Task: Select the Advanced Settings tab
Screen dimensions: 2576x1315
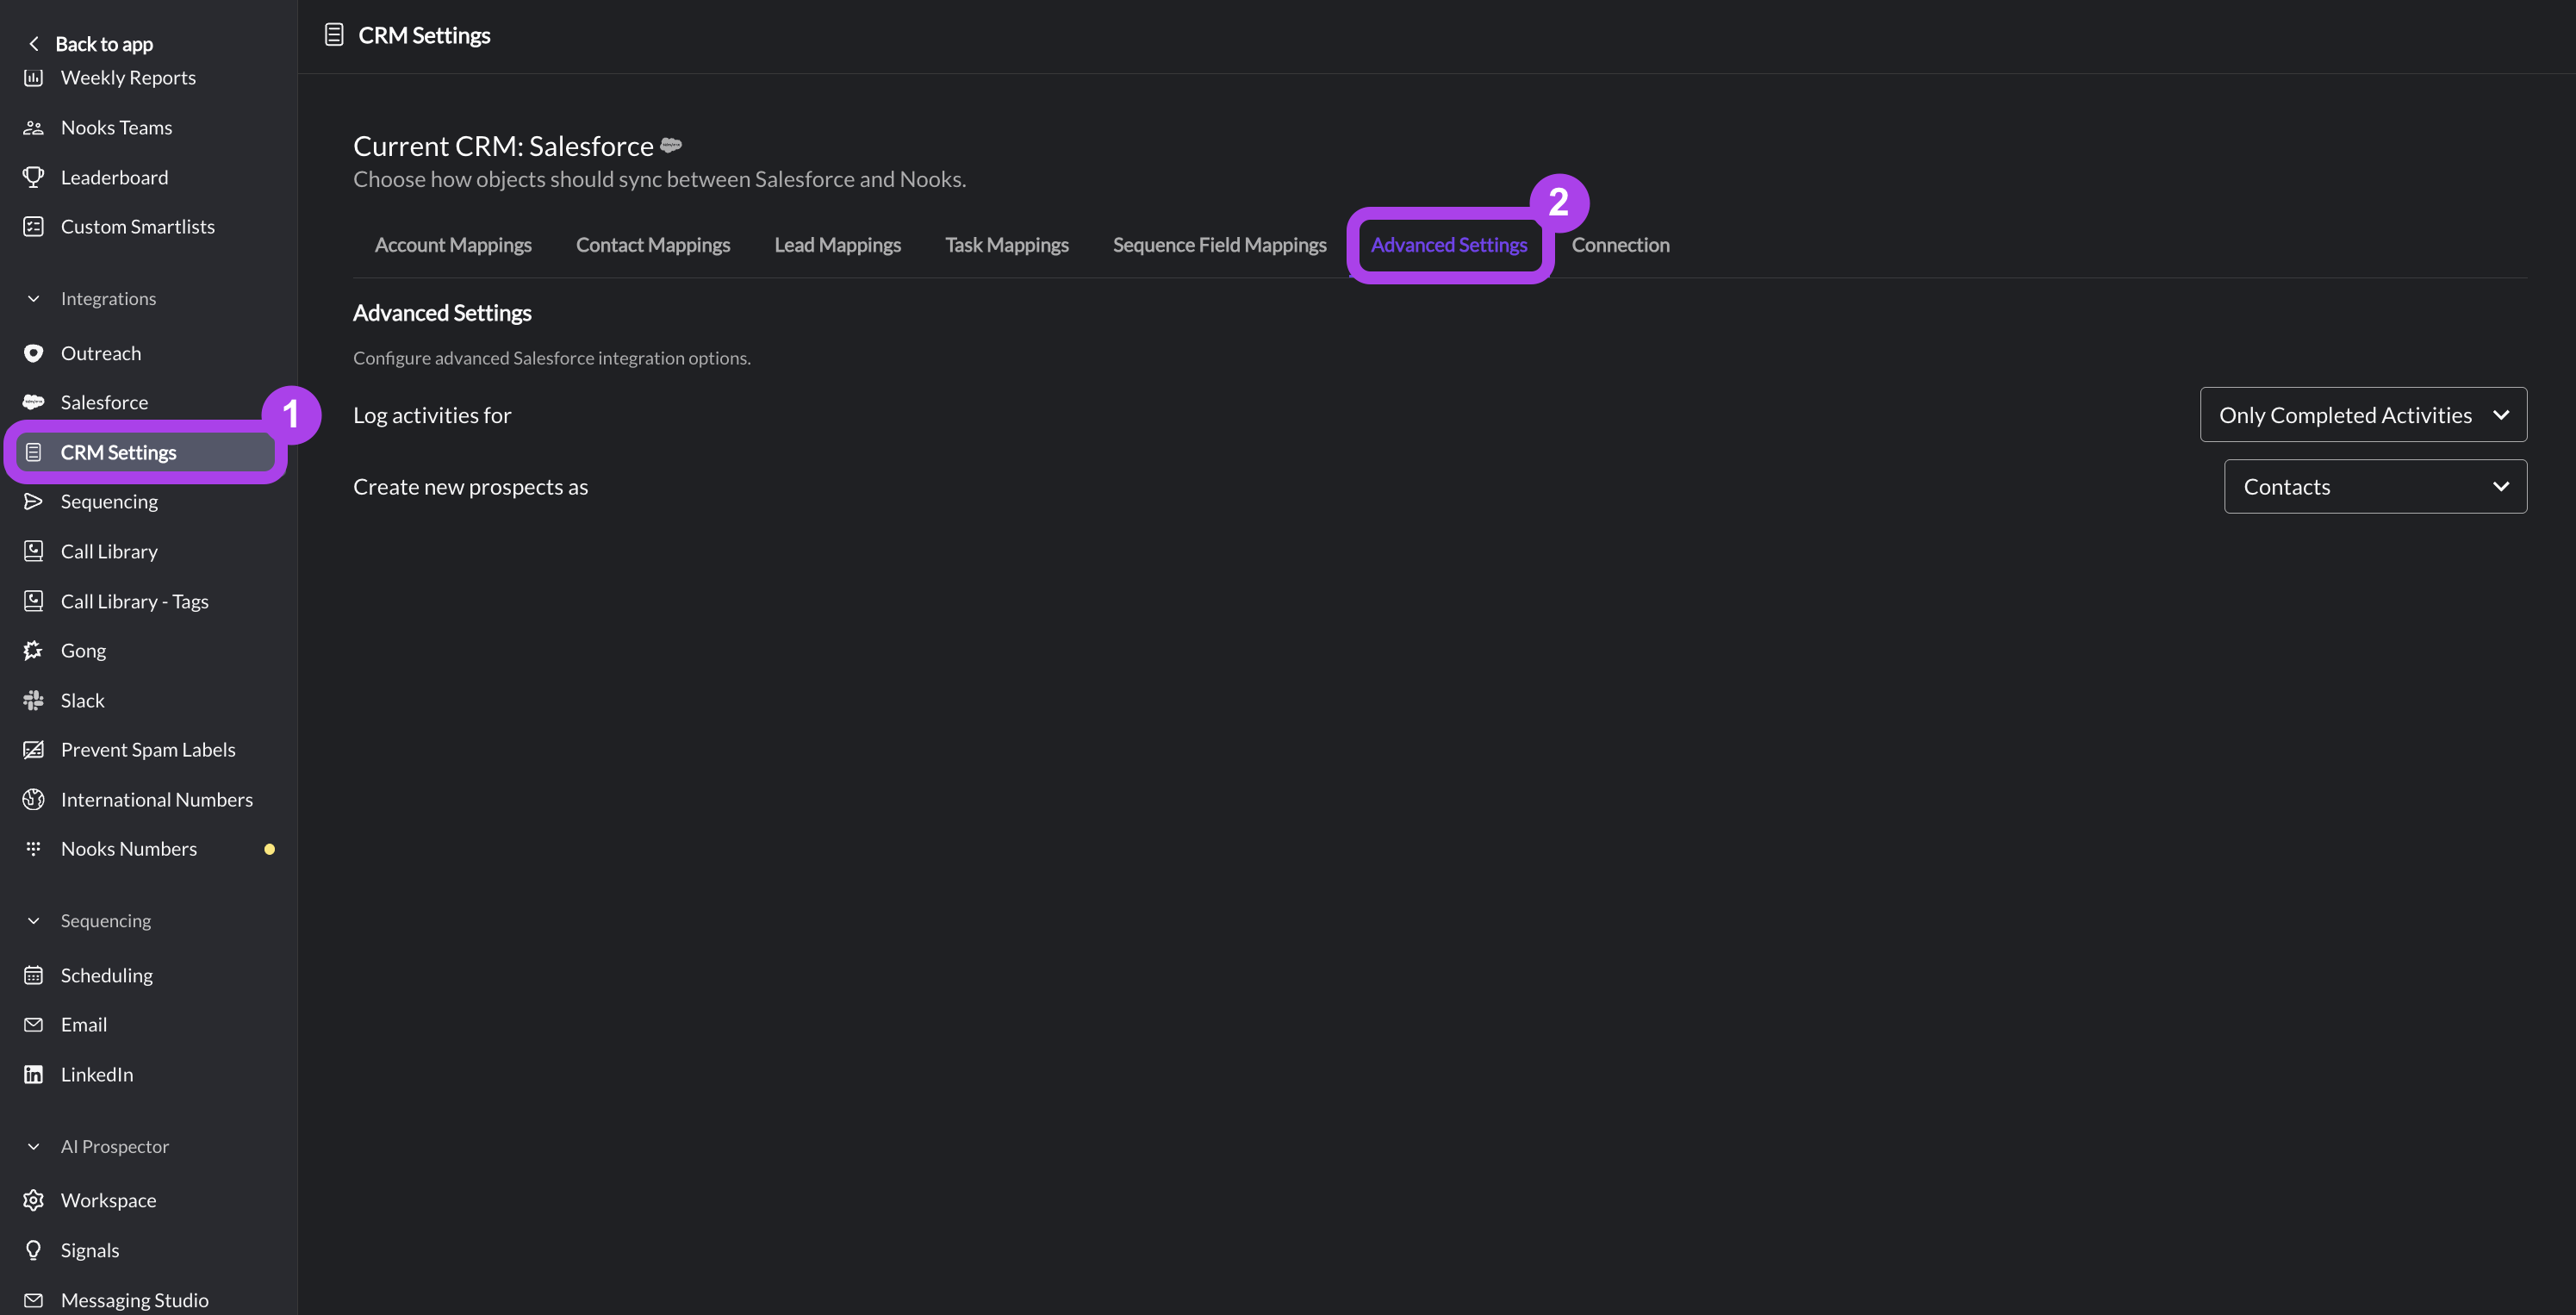Action: click(x=1449, y=245)
